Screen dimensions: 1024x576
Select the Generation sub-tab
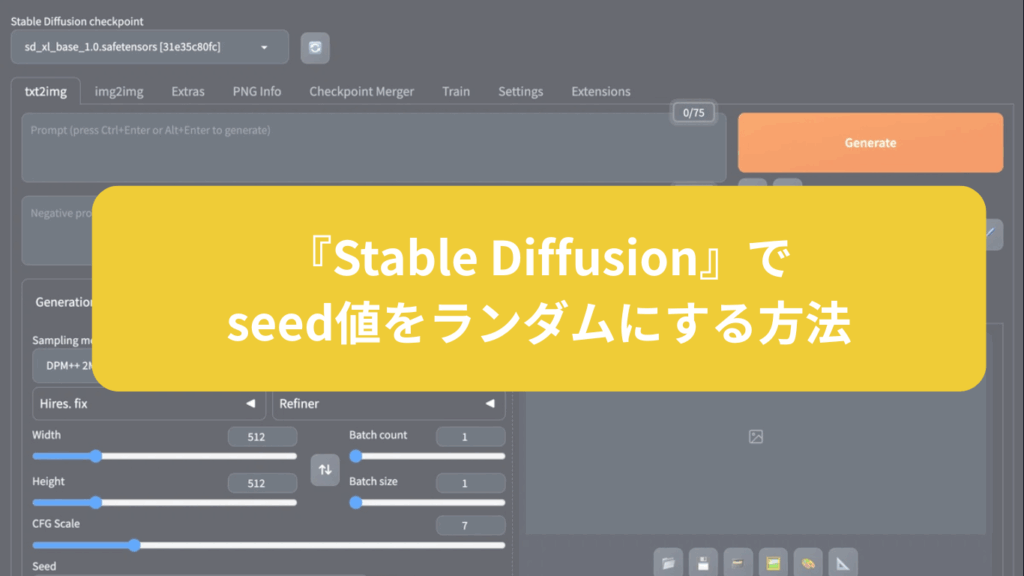pyautogui.click(x=63, y=302)
